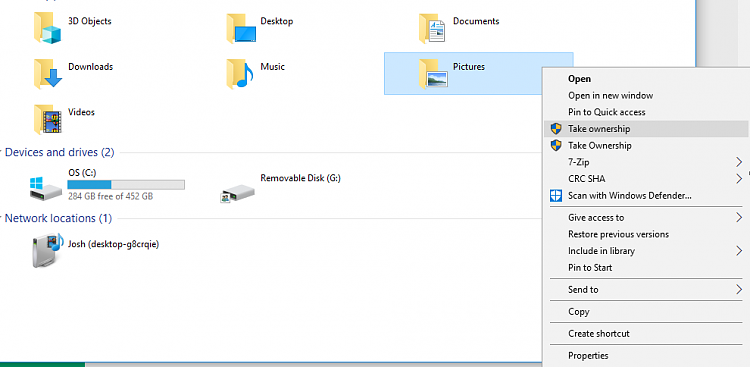Select the Music folder icon

click(x=240, y=74)
